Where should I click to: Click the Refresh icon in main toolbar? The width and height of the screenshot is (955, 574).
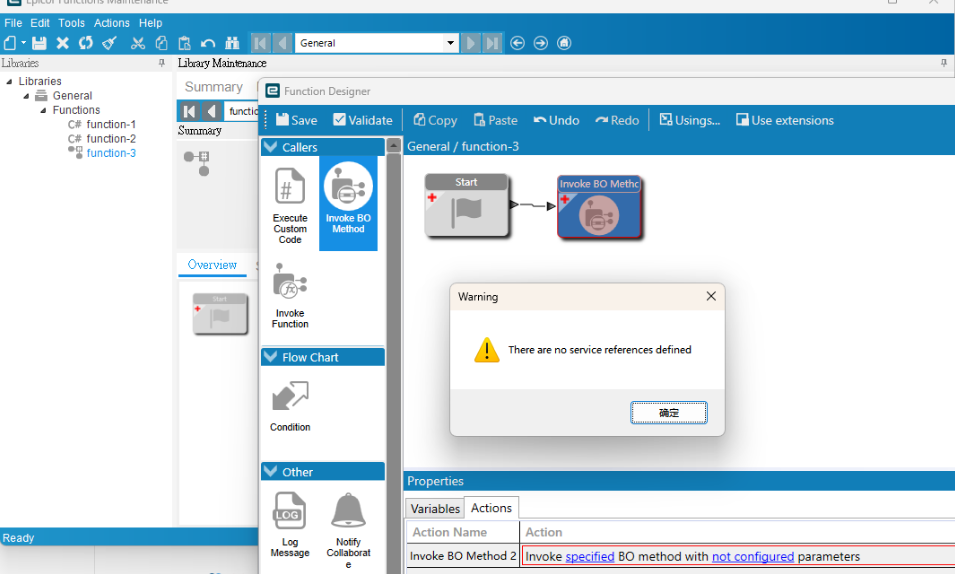click(86, 43)
